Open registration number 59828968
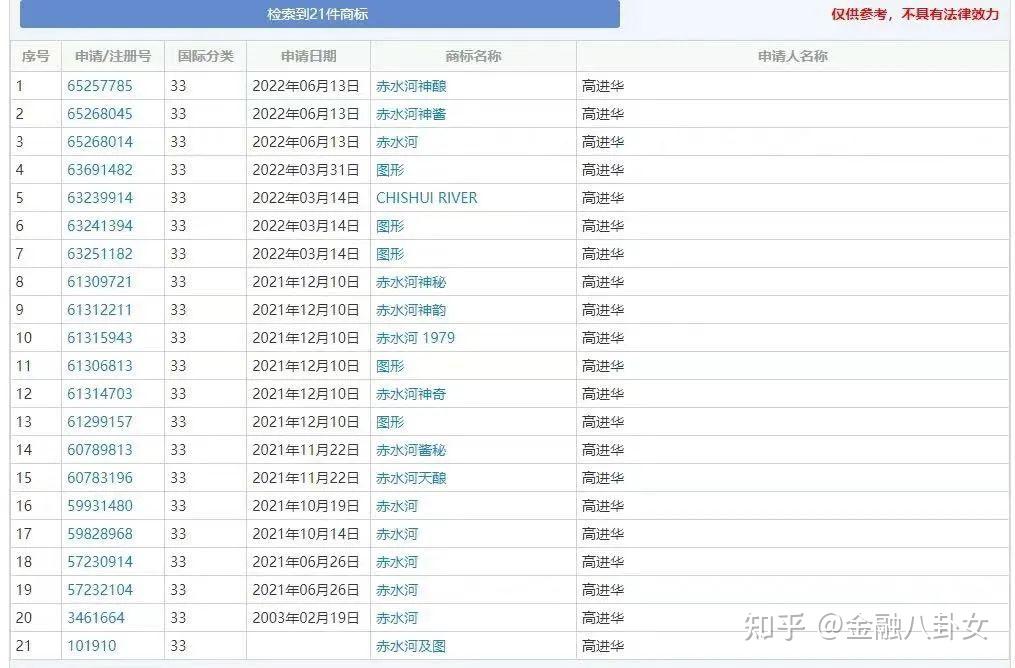This screenshot has width=1015, height=668. 100,534
